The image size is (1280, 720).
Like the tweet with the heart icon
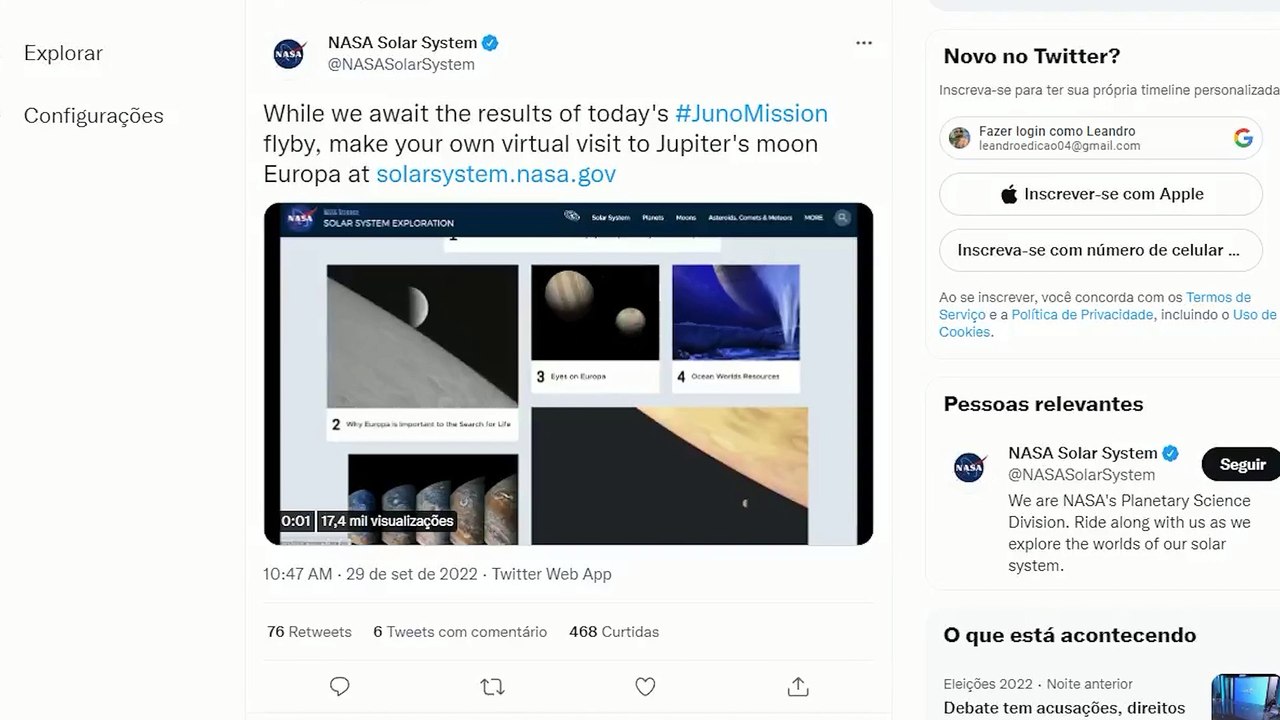(x=645, y=687)
